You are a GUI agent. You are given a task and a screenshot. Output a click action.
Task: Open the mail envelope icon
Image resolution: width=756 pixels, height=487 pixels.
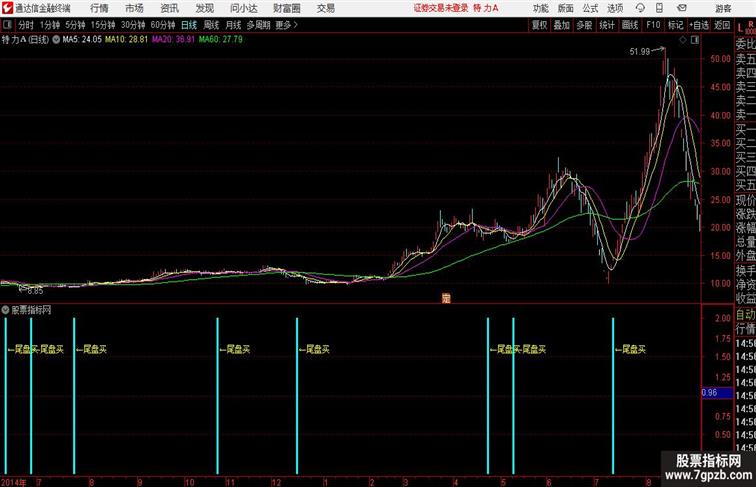pyautogui.click(x=681, y=8)
